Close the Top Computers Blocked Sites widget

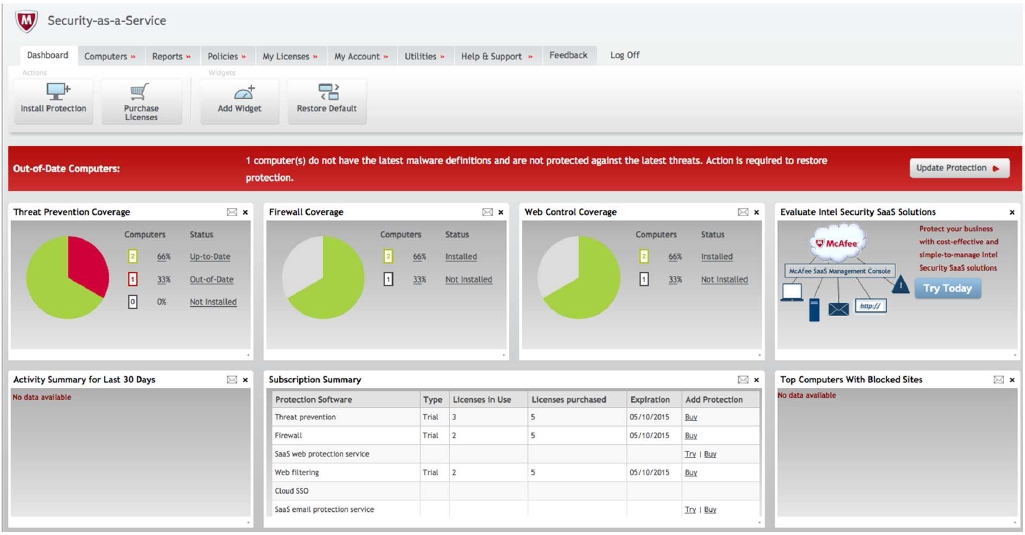tap(1013, 379)
